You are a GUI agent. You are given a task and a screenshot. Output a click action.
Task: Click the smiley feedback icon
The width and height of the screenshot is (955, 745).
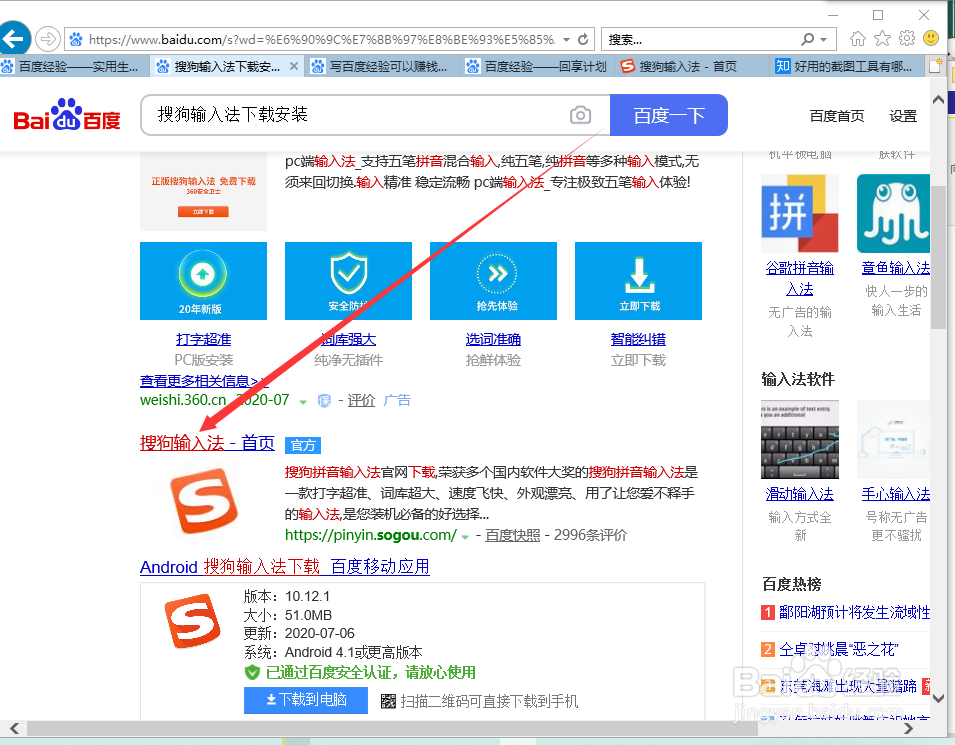pos(931,38)
